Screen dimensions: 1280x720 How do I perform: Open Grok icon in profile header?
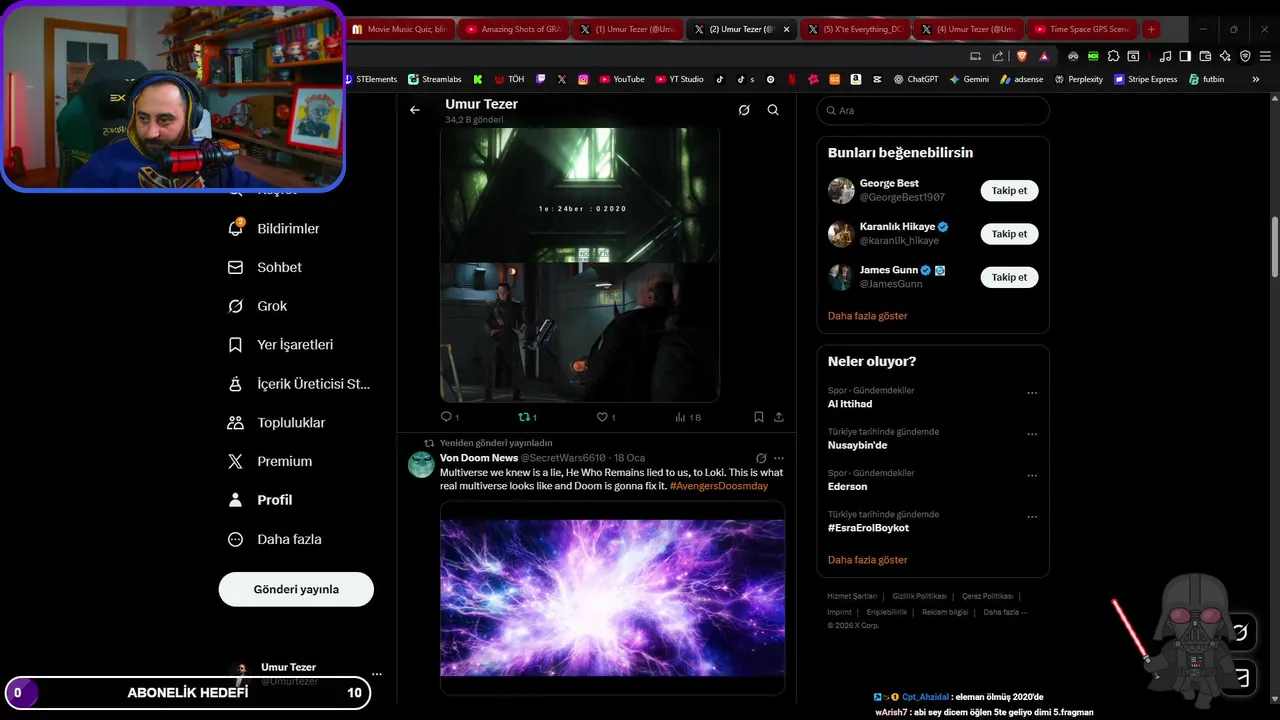[x=744, y=110]
